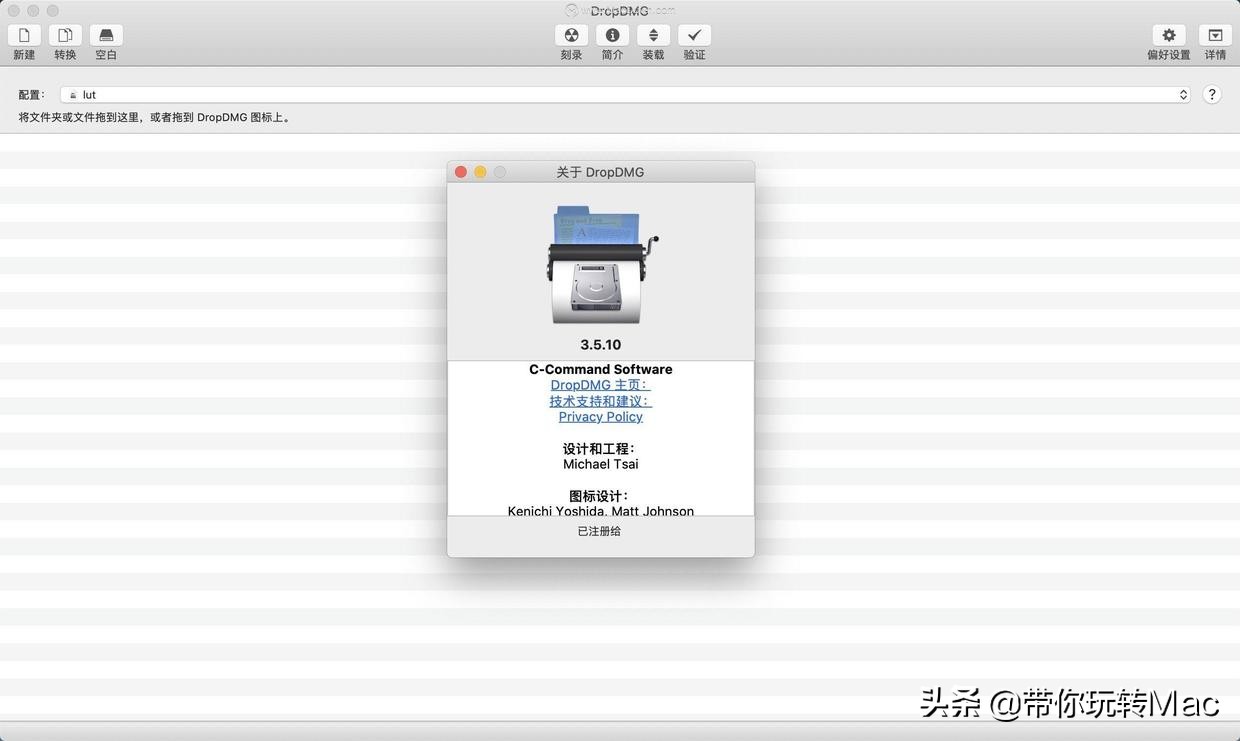Open the 刻录 (Burn) tool
Screen dimensions: 1240x741
click(571, 40)
